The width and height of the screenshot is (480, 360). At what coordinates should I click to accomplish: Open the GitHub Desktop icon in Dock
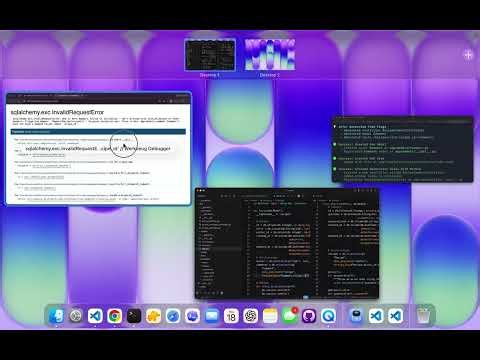coord(309,316)
